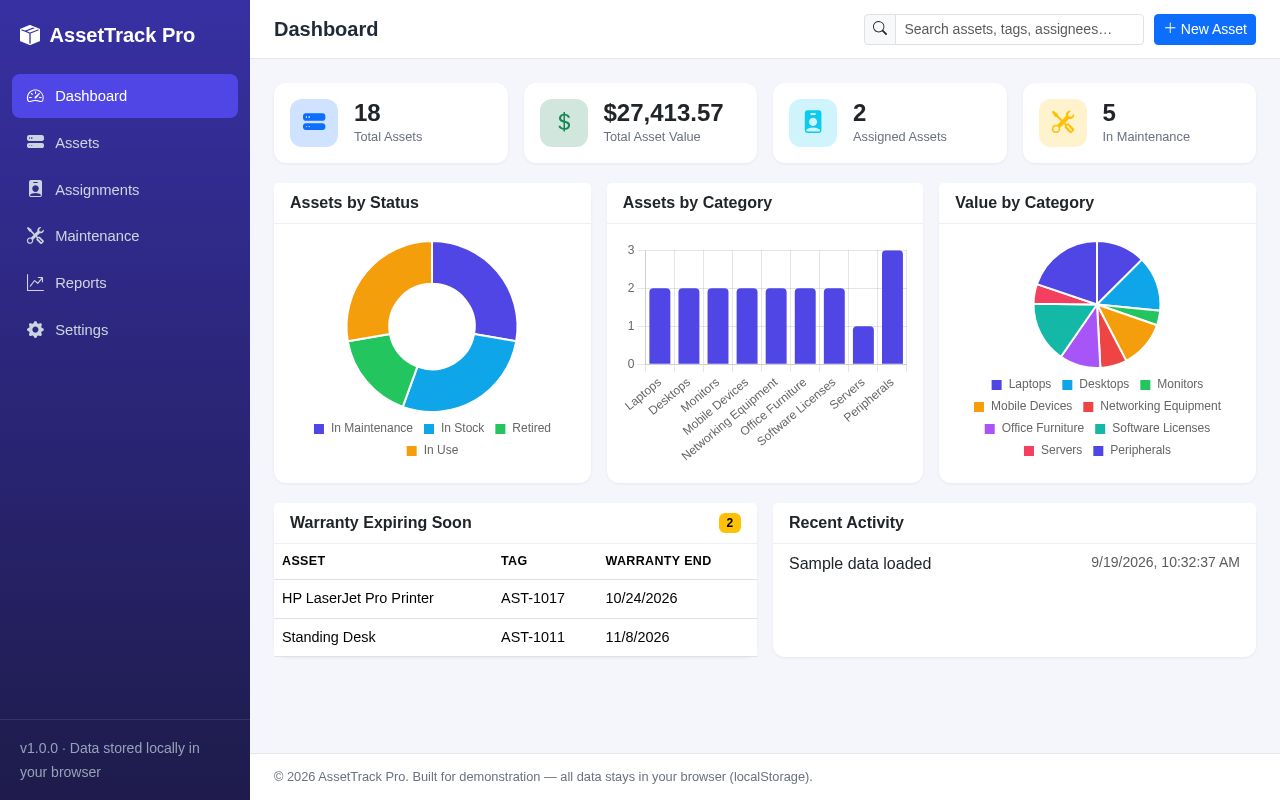Image resolution: width=1280 pixels, height=800 pixels.
Task: Click the Assignments badge icon in sidebar
Action: coord(35,189)
